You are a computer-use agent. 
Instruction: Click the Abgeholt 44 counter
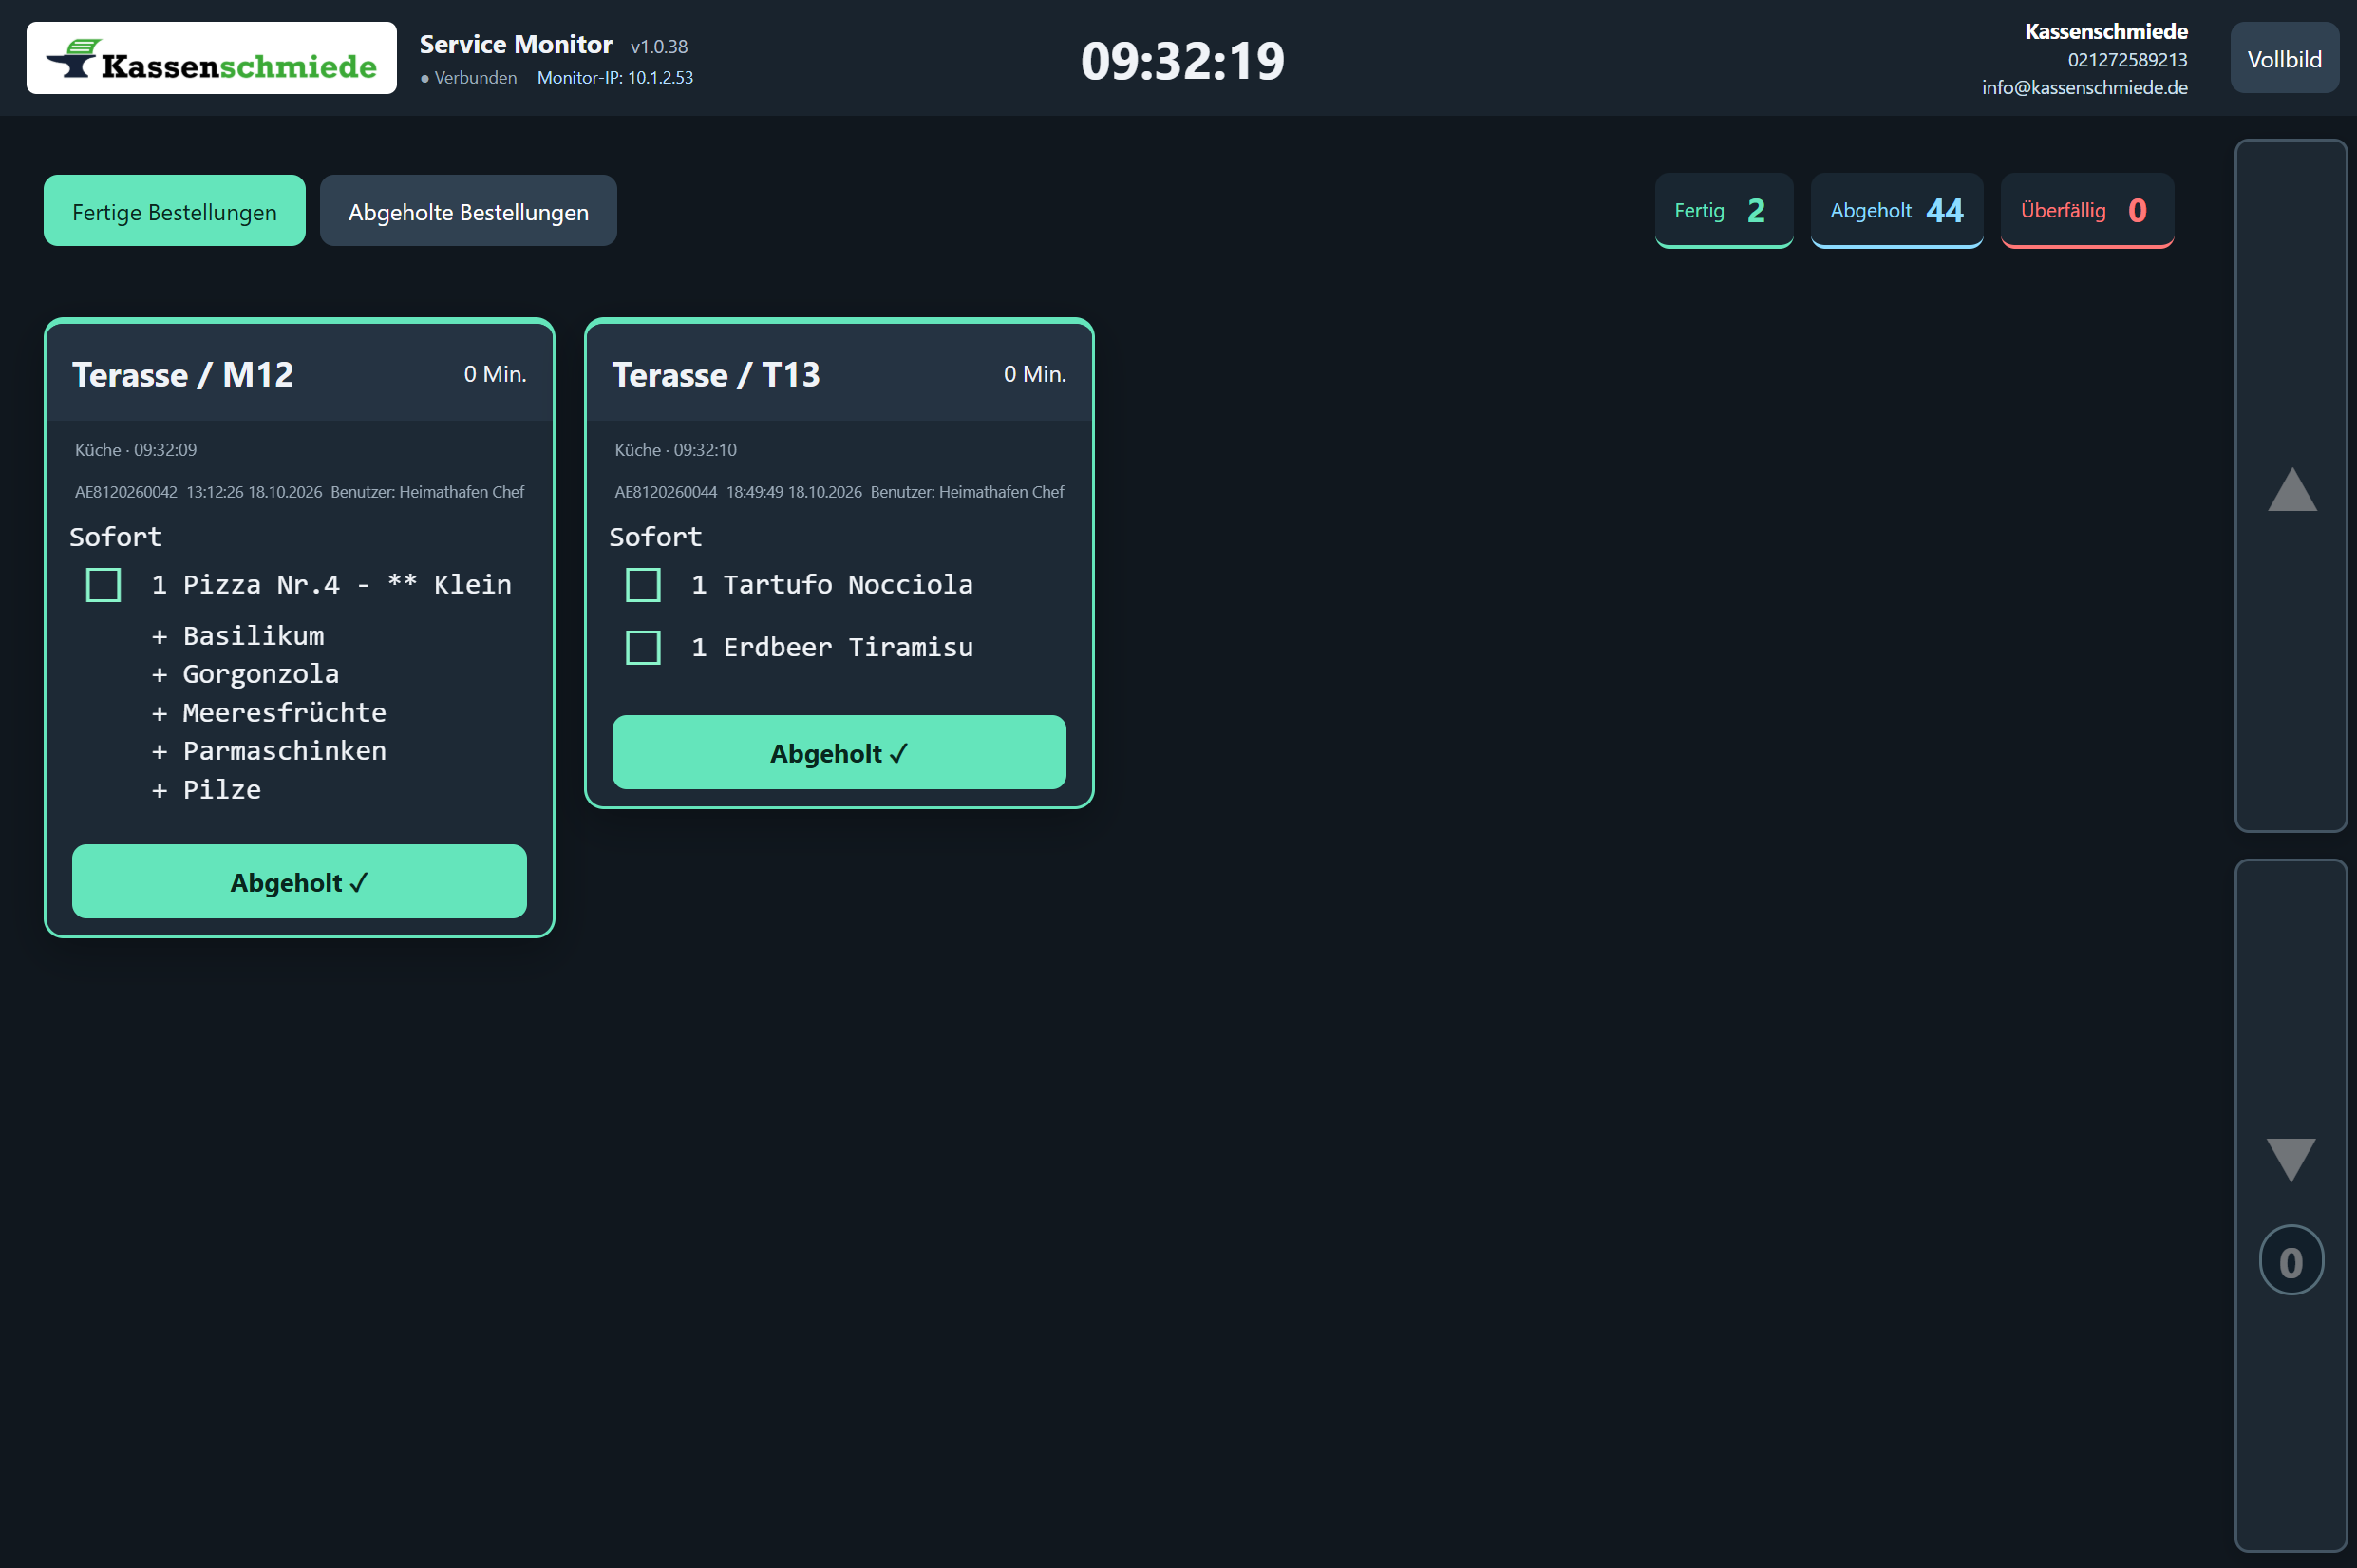[x=1897, y=211]
